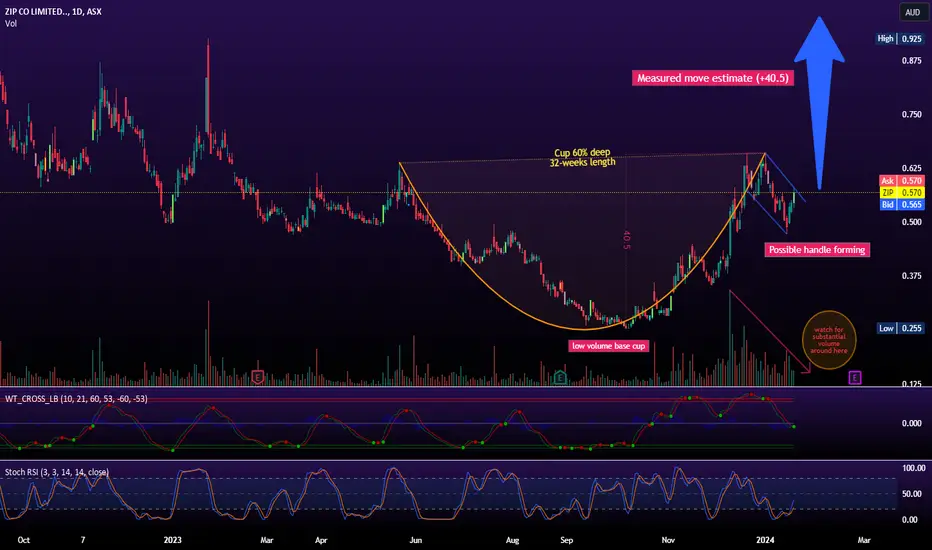Select the 'Measured move estimate (+40.5)' label

click(x=713, y=78)
